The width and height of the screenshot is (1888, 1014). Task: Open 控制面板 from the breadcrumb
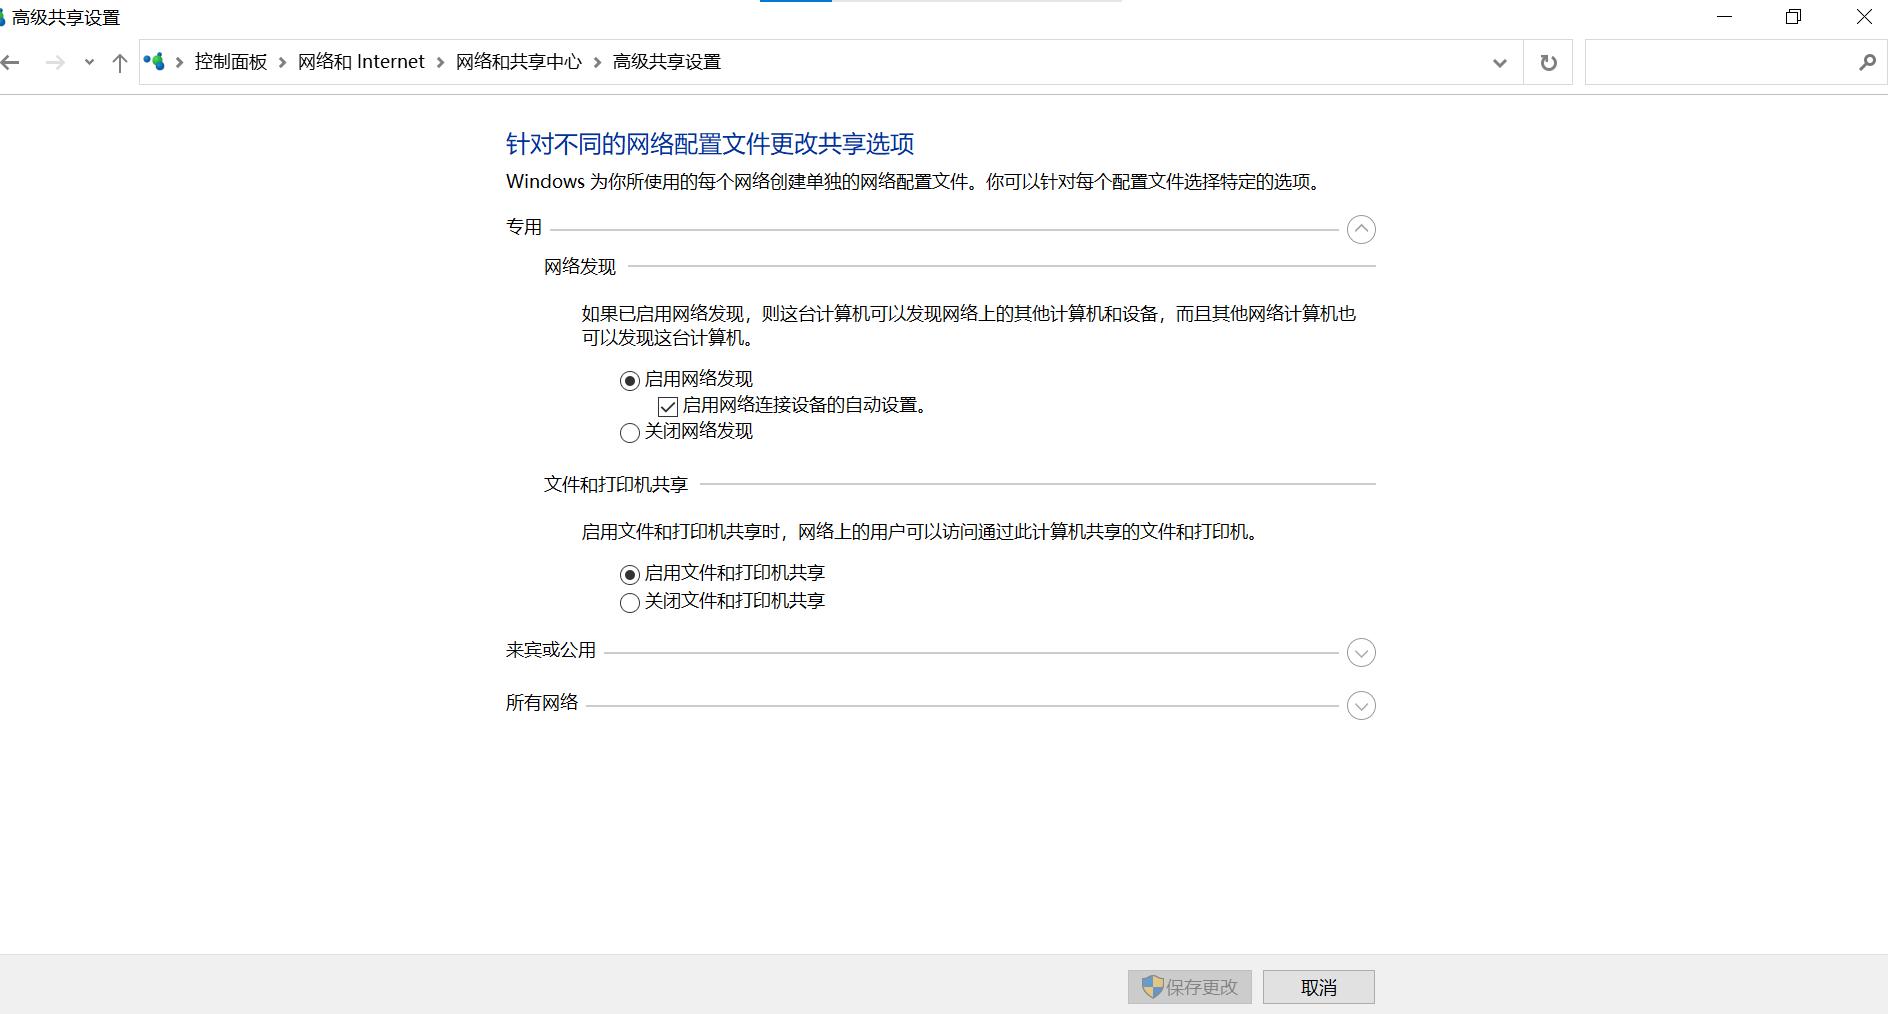point(229,61)
